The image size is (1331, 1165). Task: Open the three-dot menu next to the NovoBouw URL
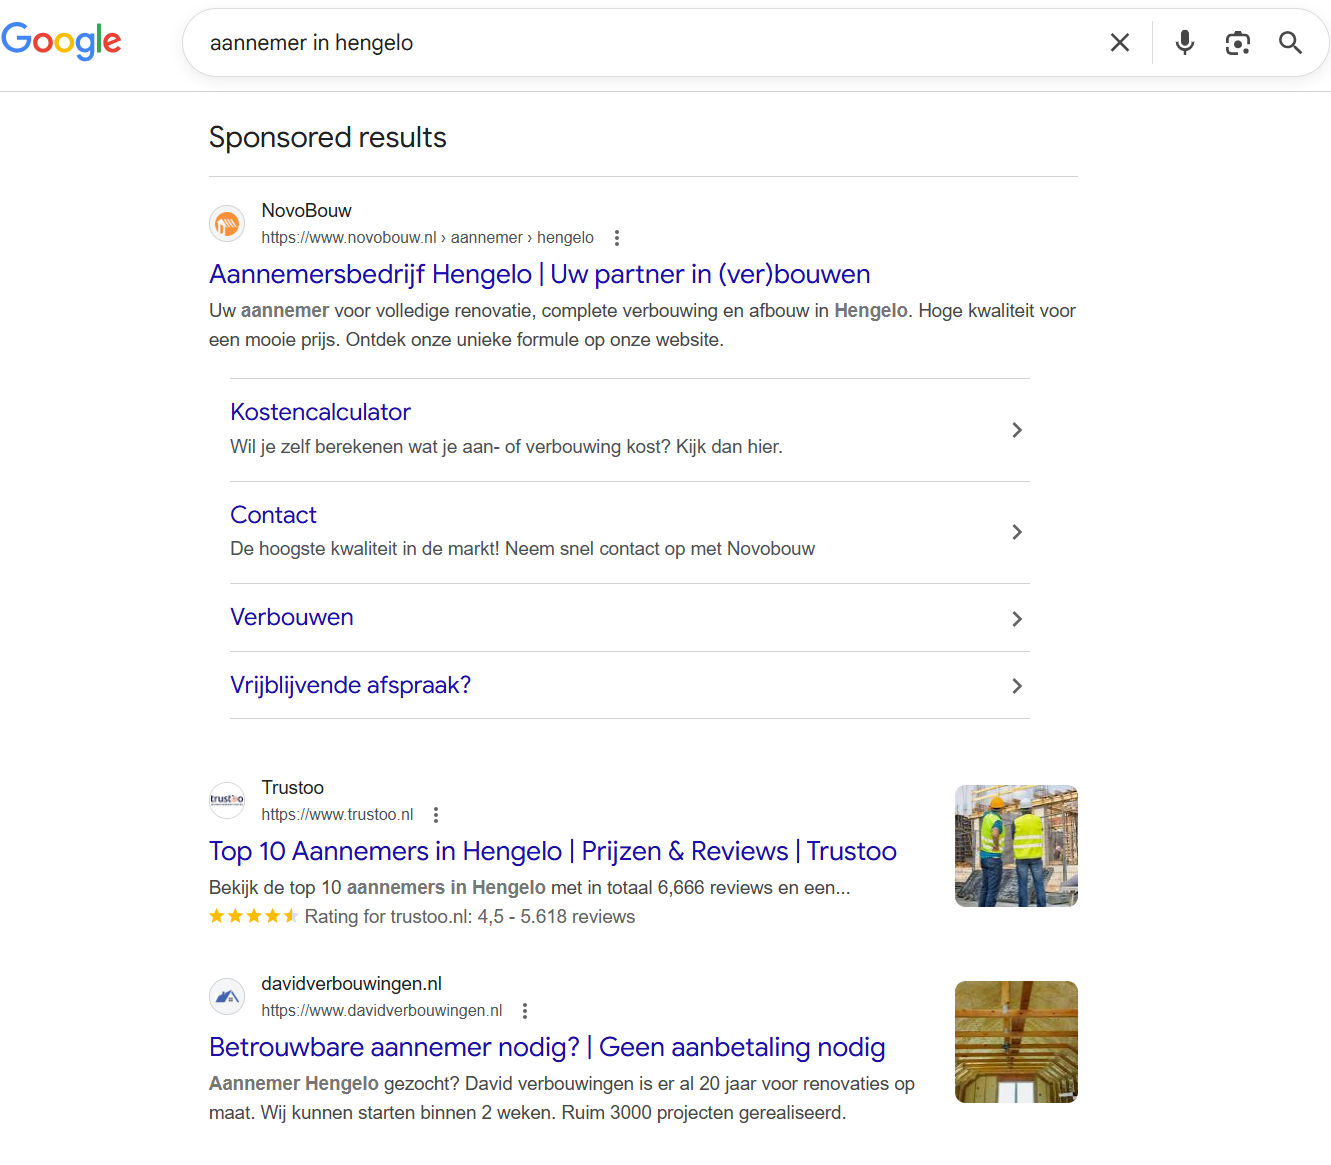pyautogui.click(x=617, y=238)
